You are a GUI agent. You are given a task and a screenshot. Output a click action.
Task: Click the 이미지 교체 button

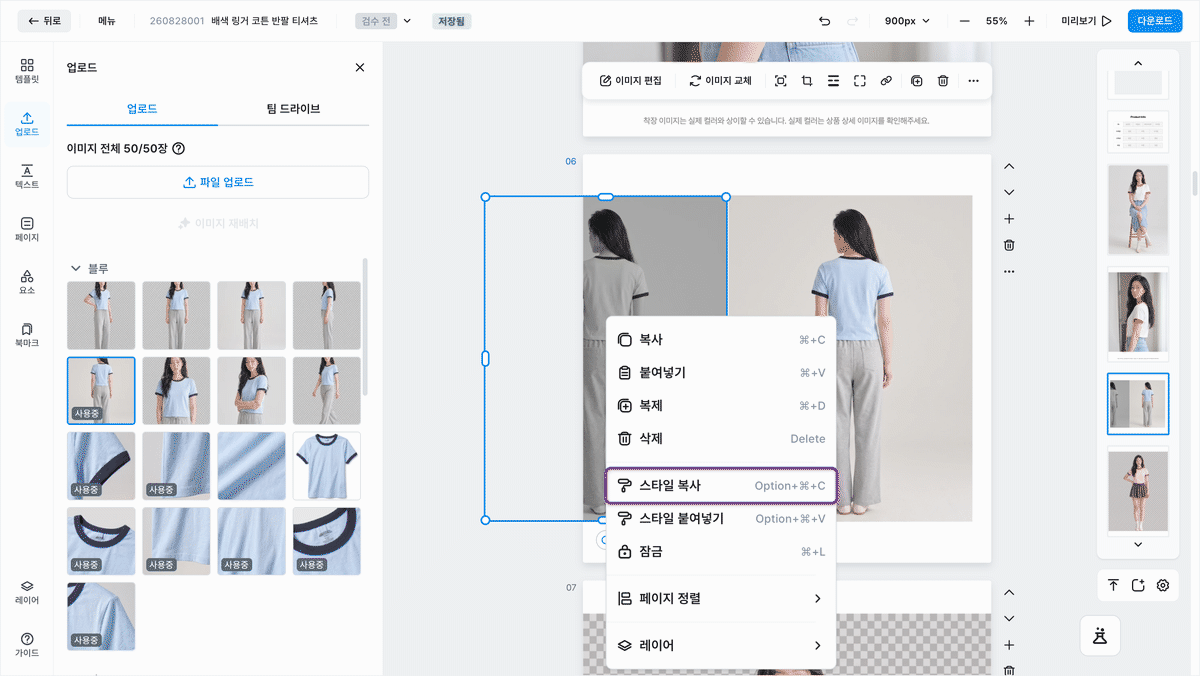[x=720, y=81]
